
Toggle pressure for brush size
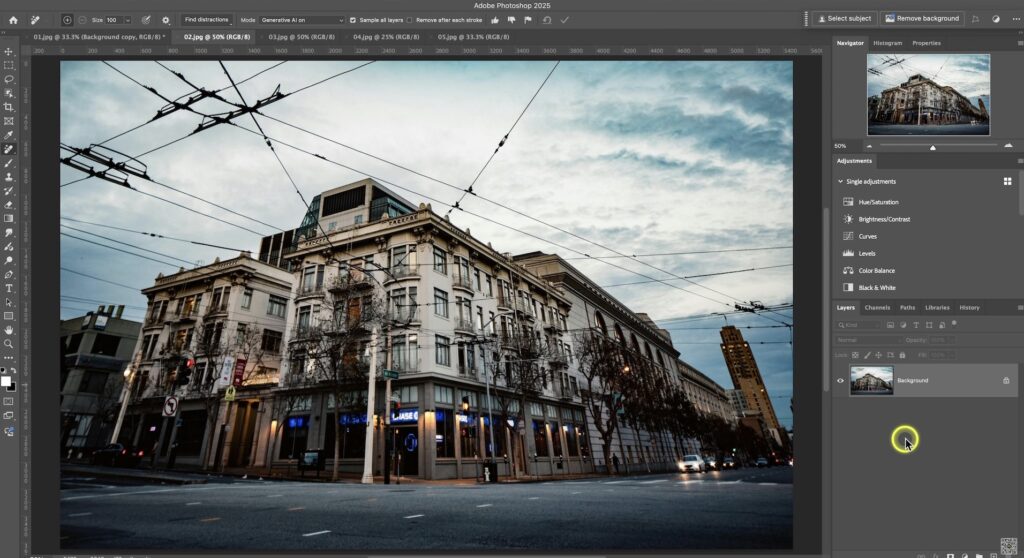146,20
